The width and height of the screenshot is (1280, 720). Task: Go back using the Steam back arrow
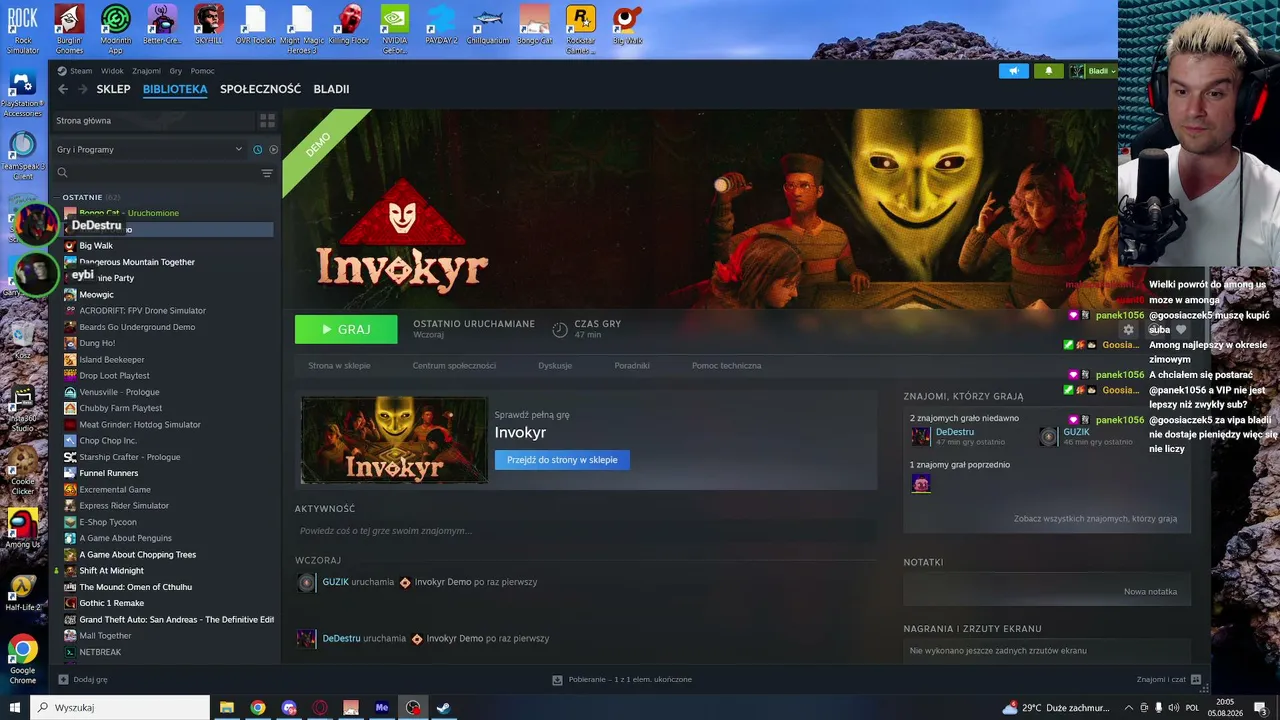tap(63, 89)
